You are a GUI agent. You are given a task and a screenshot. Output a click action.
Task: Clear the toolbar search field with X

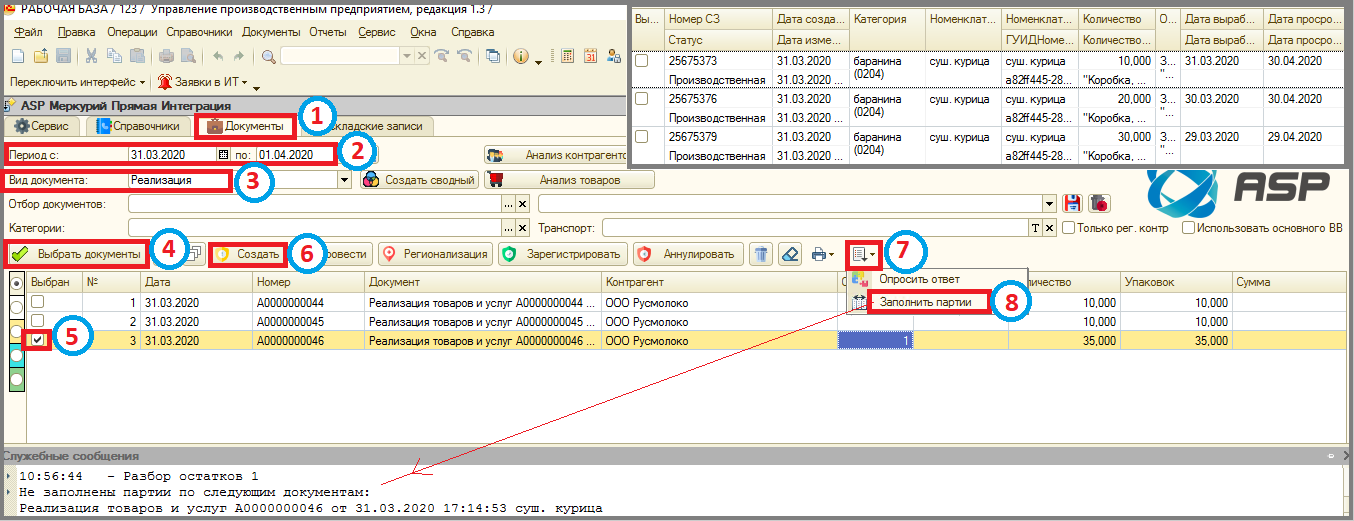(422, 56)
